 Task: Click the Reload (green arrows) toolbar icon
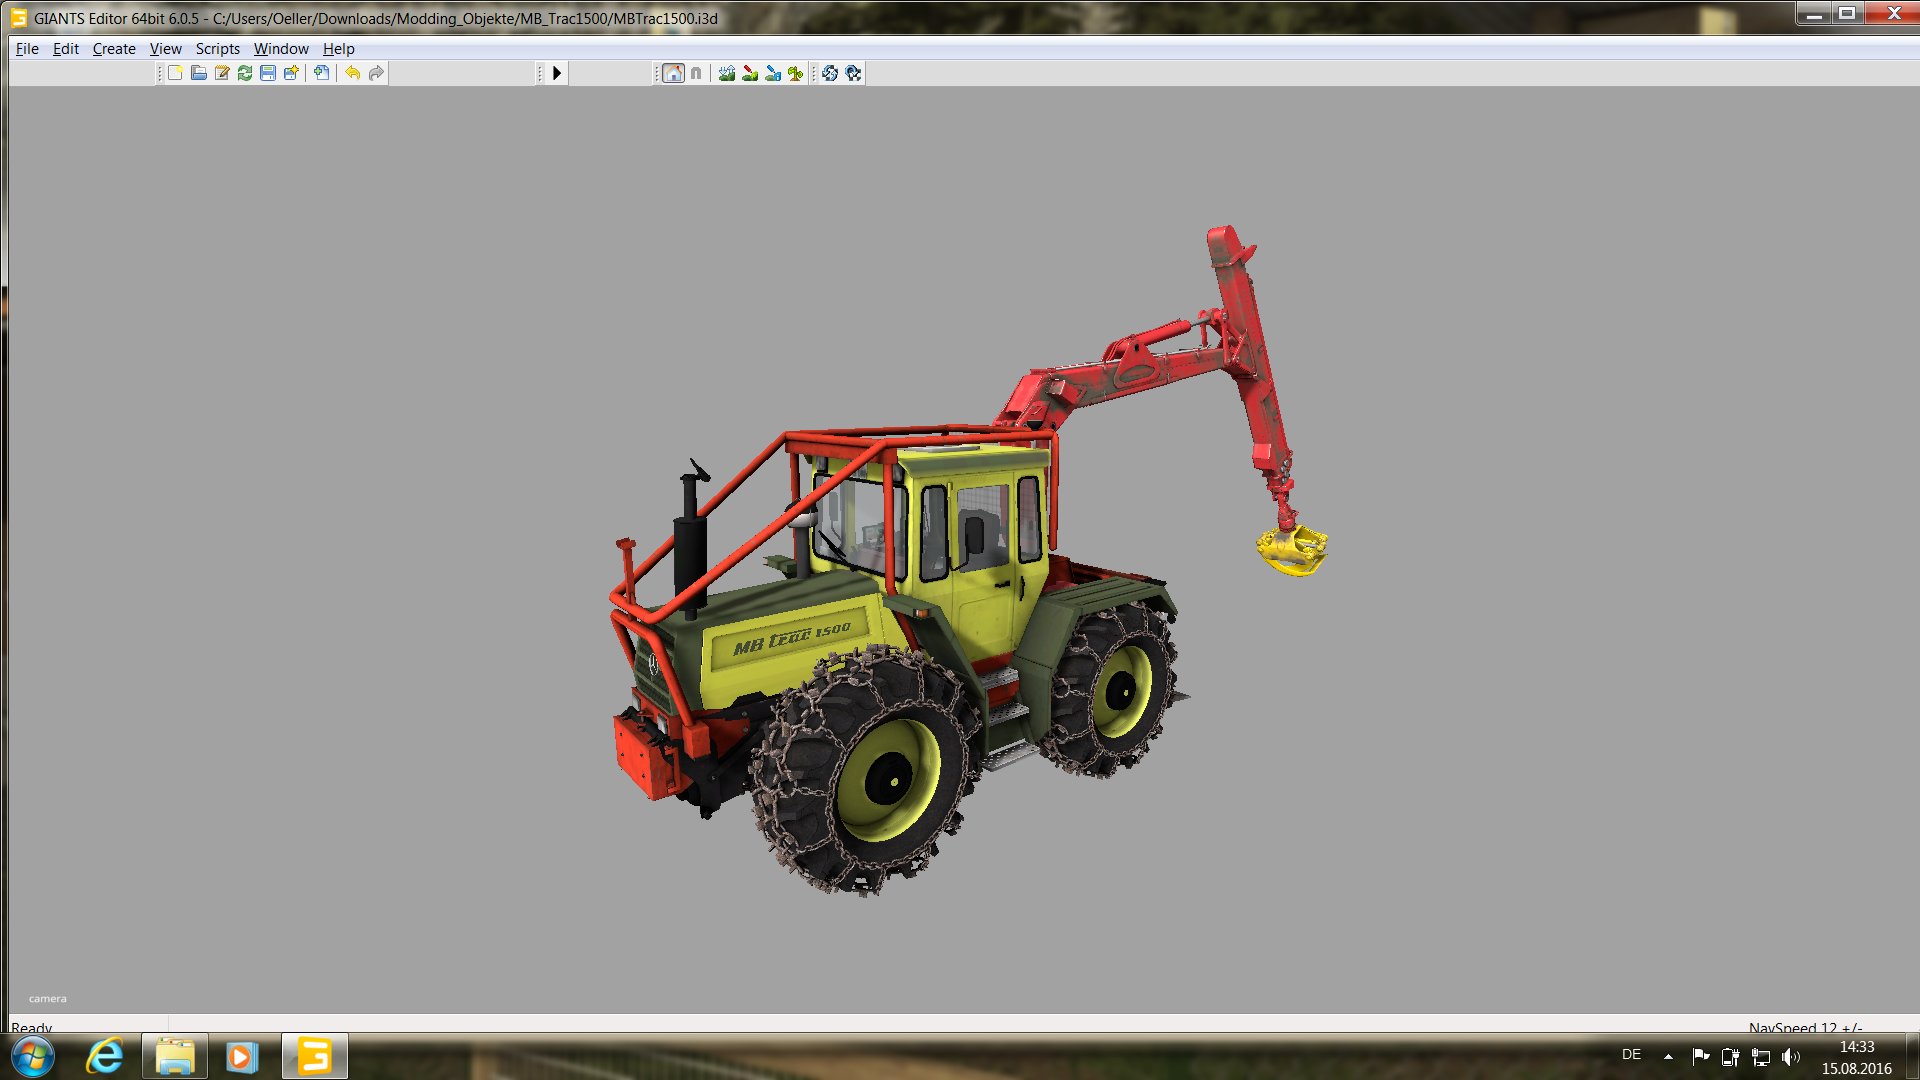(x=245, y=73)
